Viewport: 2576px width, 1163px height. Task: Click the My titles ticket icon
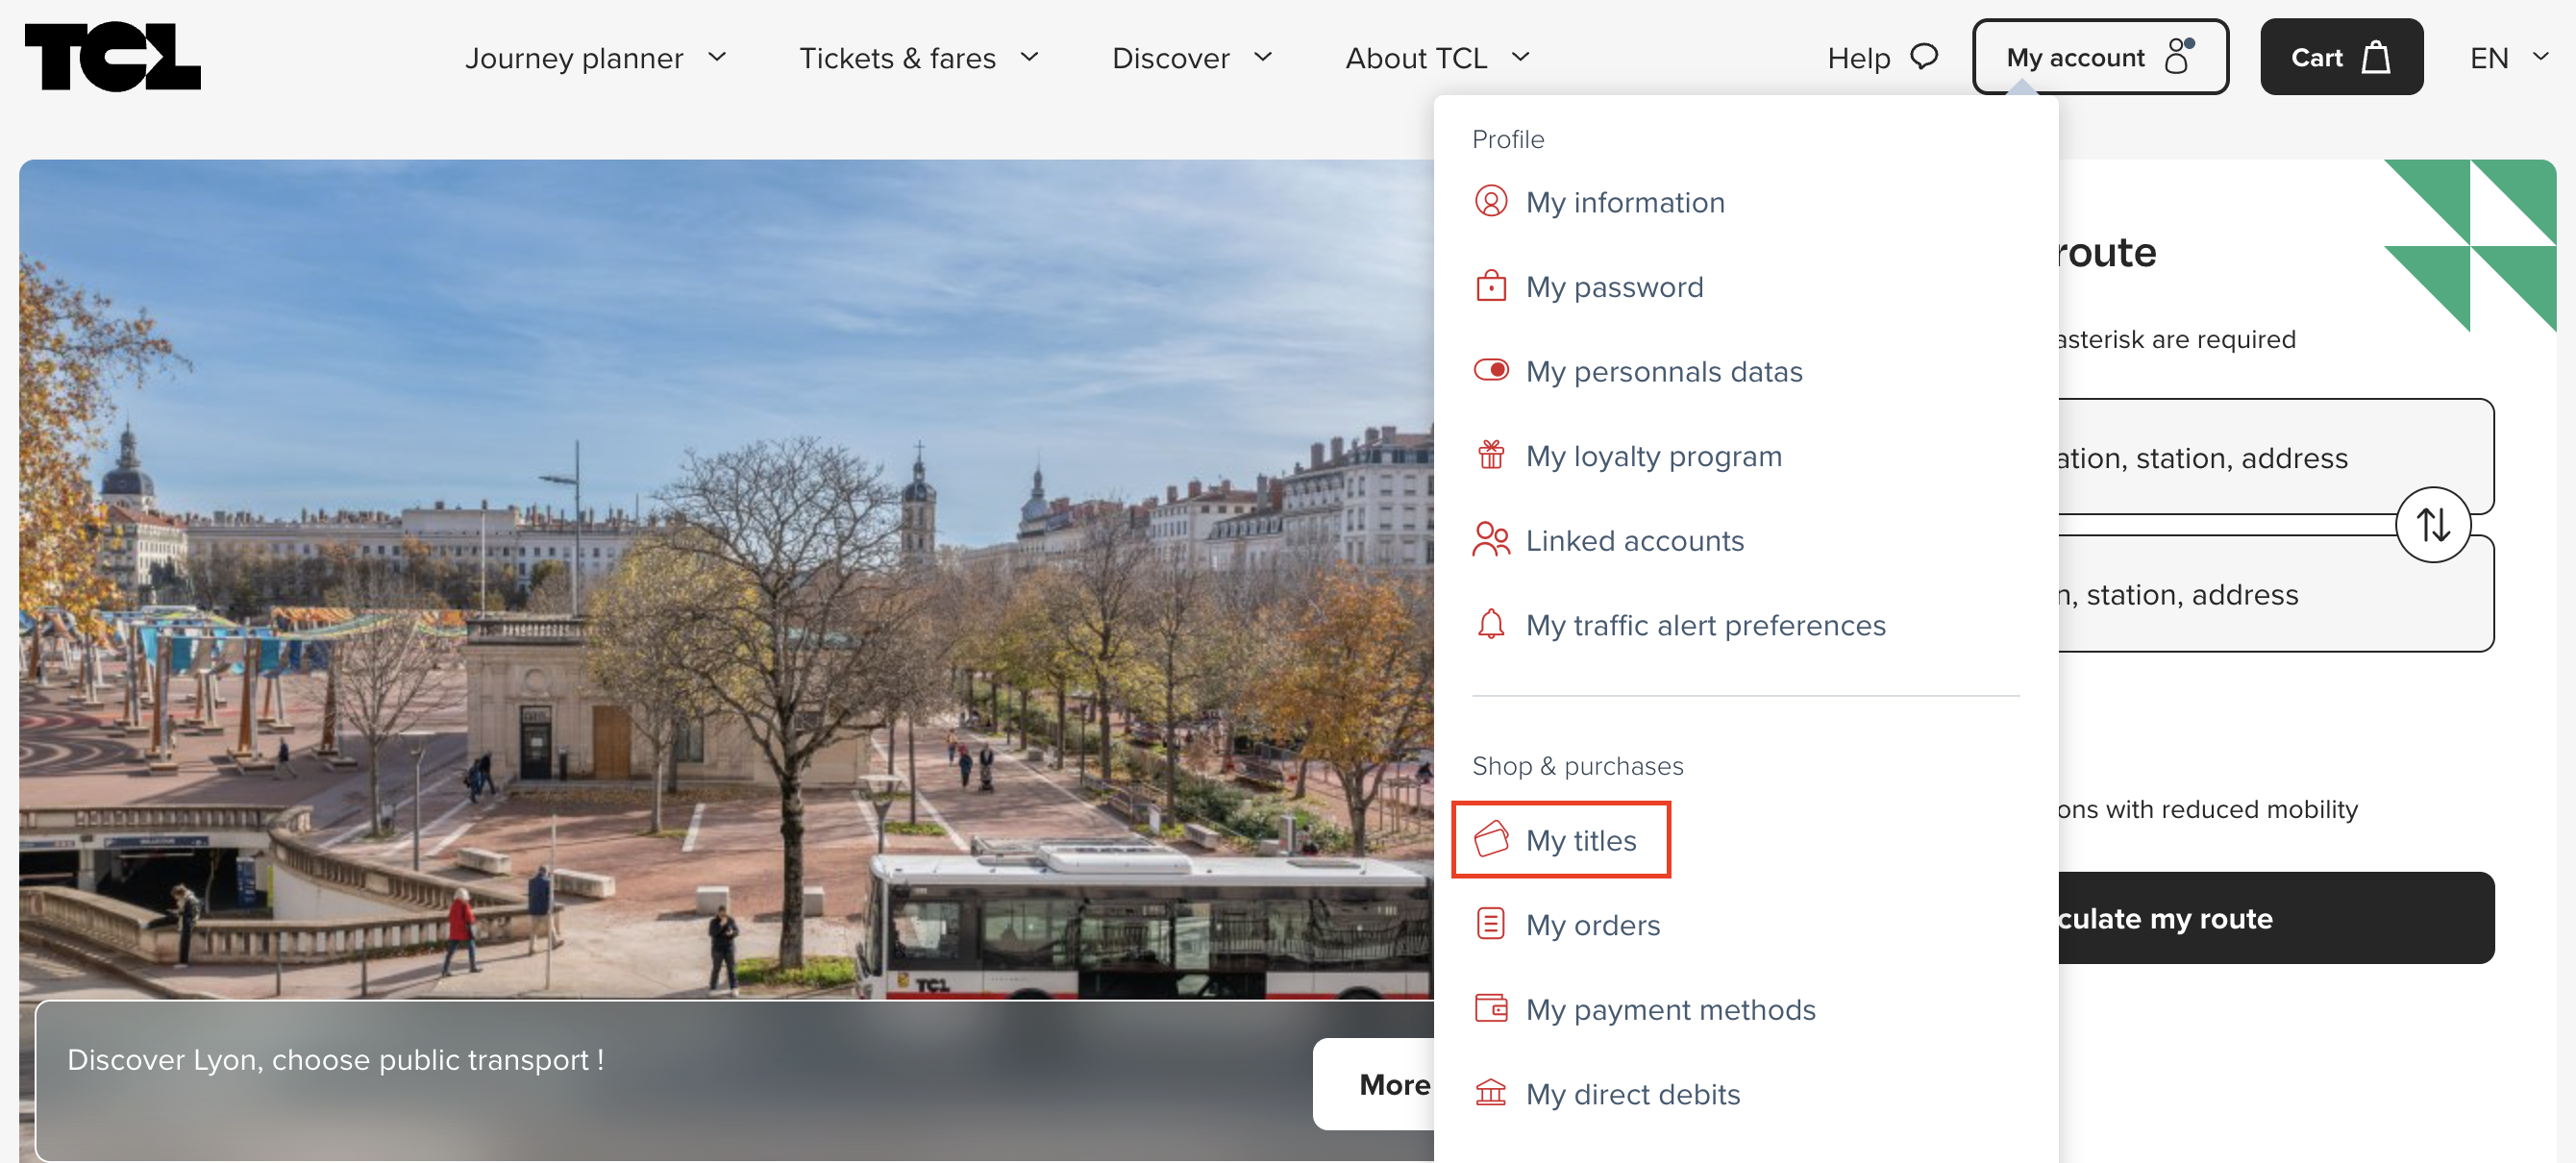click(1491, 839)
